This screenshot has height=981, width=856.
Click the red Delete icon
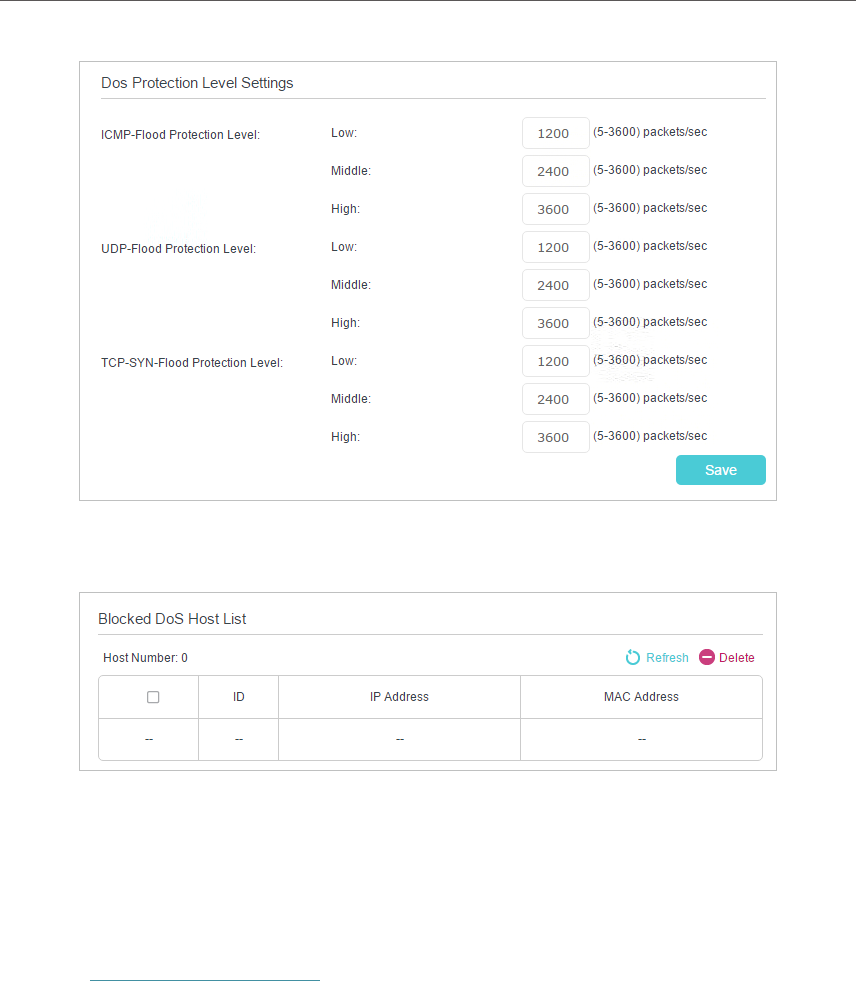pyautogui.click(x=707, y=658)
